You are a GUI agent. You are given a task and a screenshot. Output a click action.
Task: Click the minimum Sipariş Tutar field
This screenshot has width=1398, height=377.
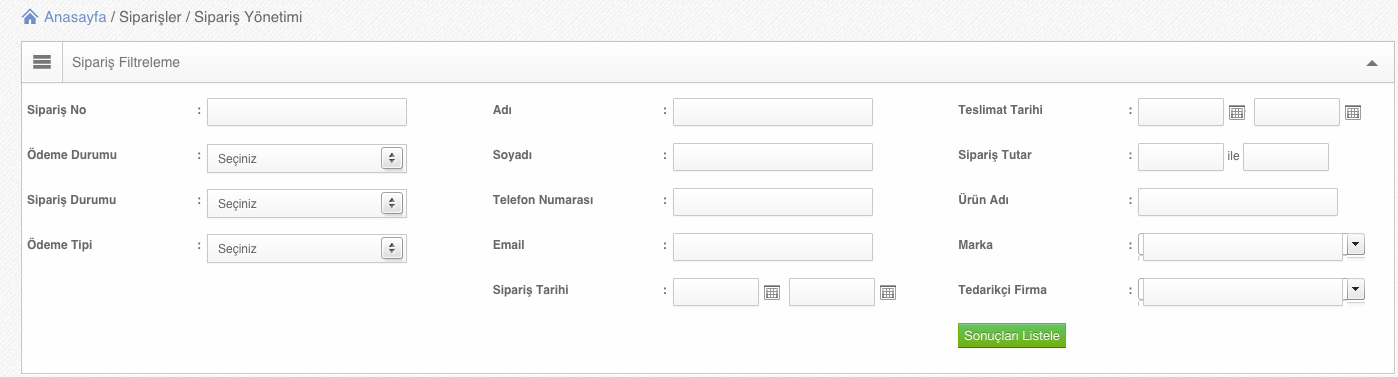click(1181, 156)
